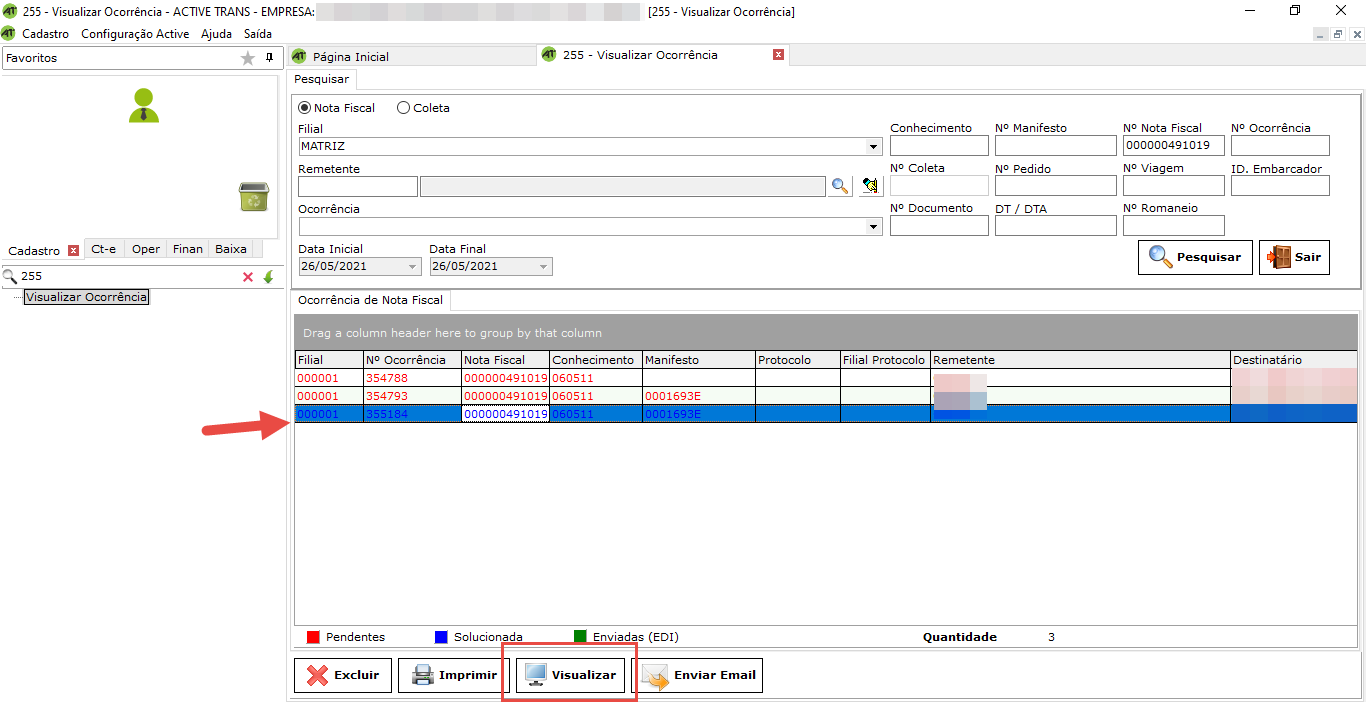The width and height of the screenshot is (1366, 702).
Task: Open the Cadastro menu
Action: coord(46,33)
